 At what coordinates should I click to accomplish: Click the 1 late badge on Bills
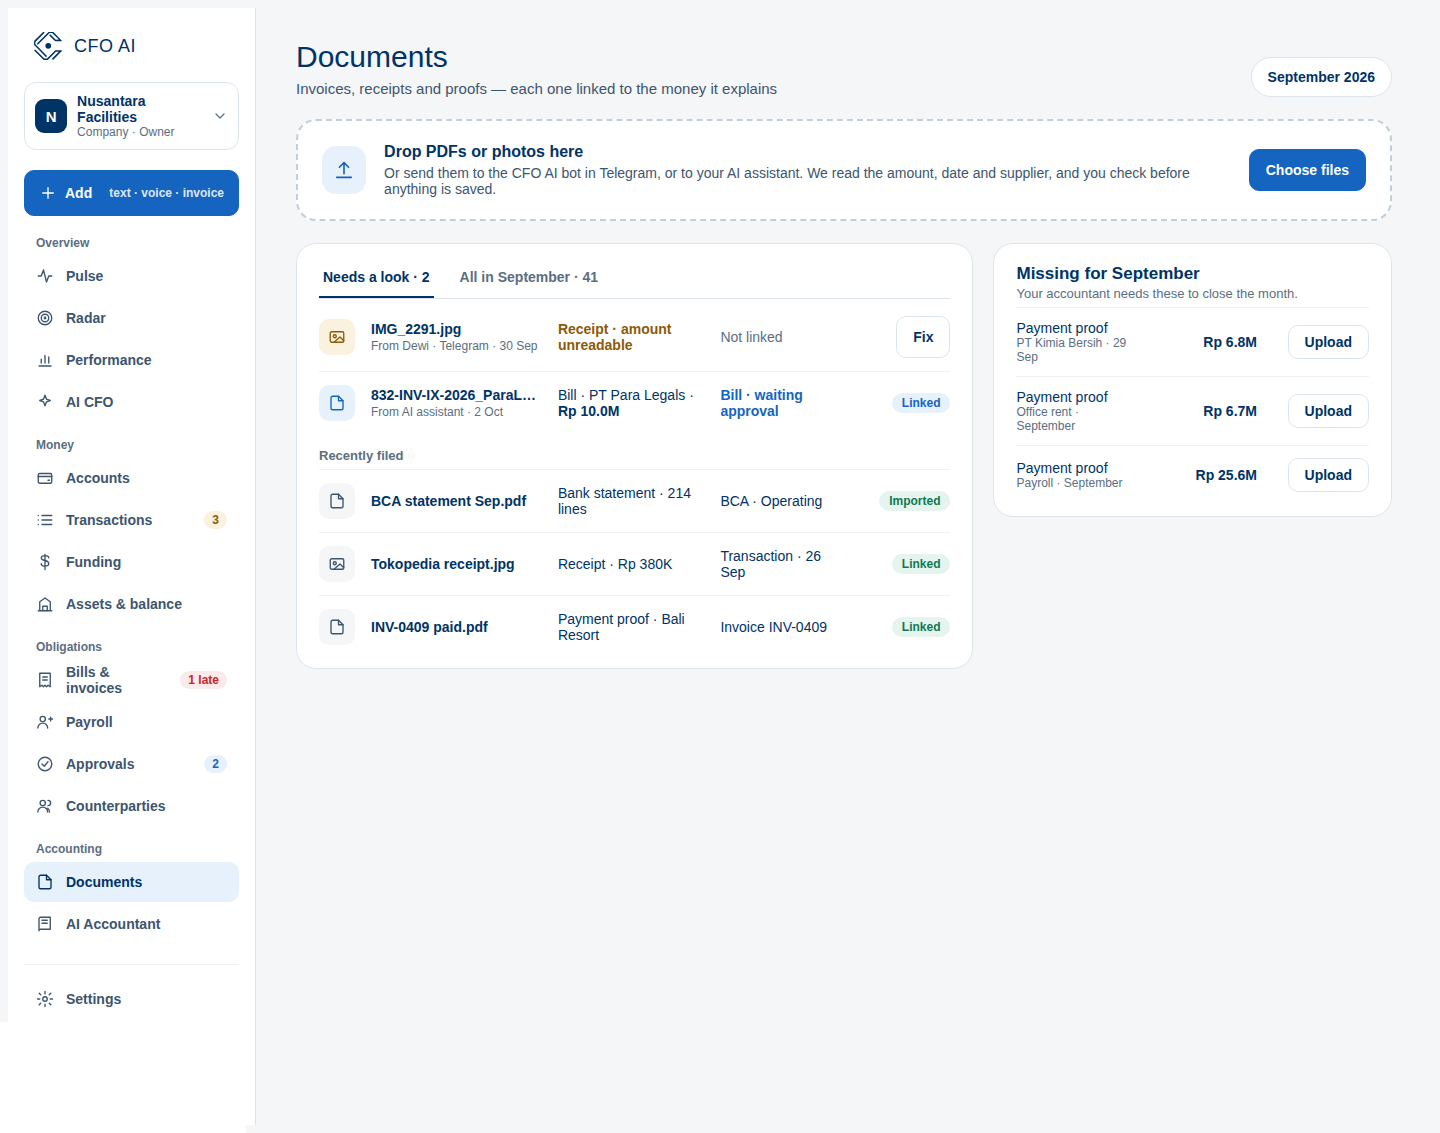(203, 680)
